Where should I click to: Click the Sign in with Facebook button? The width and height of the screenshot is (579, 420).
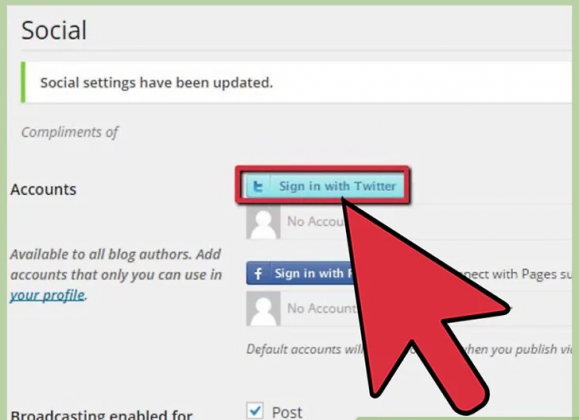click(300, 273)
